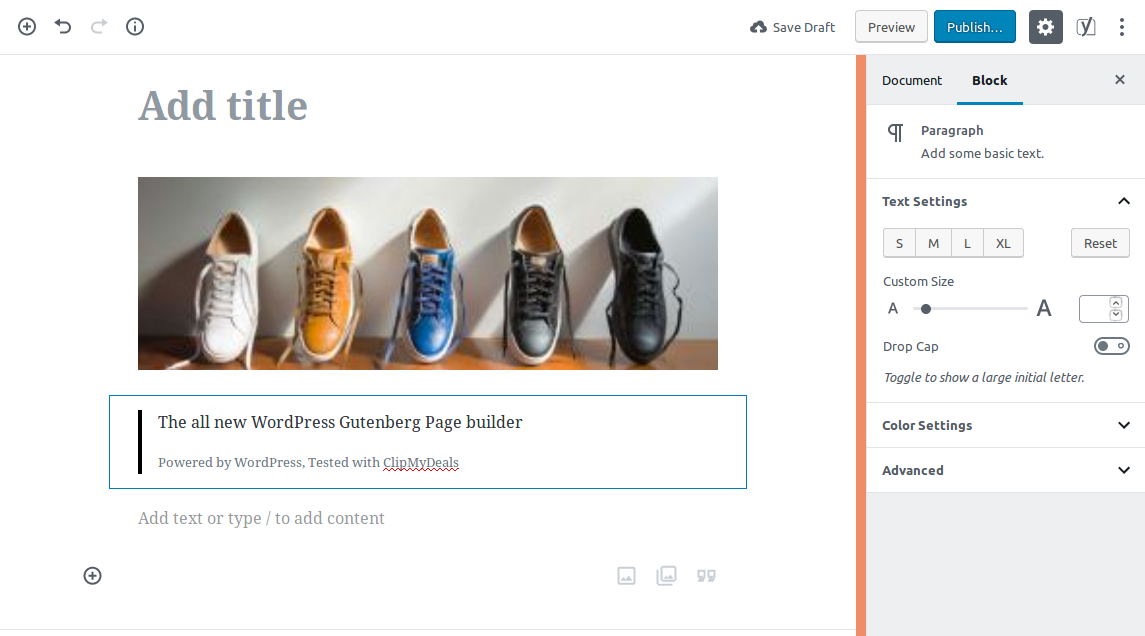Decrease custom size with the down stepper

(1116, 315)
